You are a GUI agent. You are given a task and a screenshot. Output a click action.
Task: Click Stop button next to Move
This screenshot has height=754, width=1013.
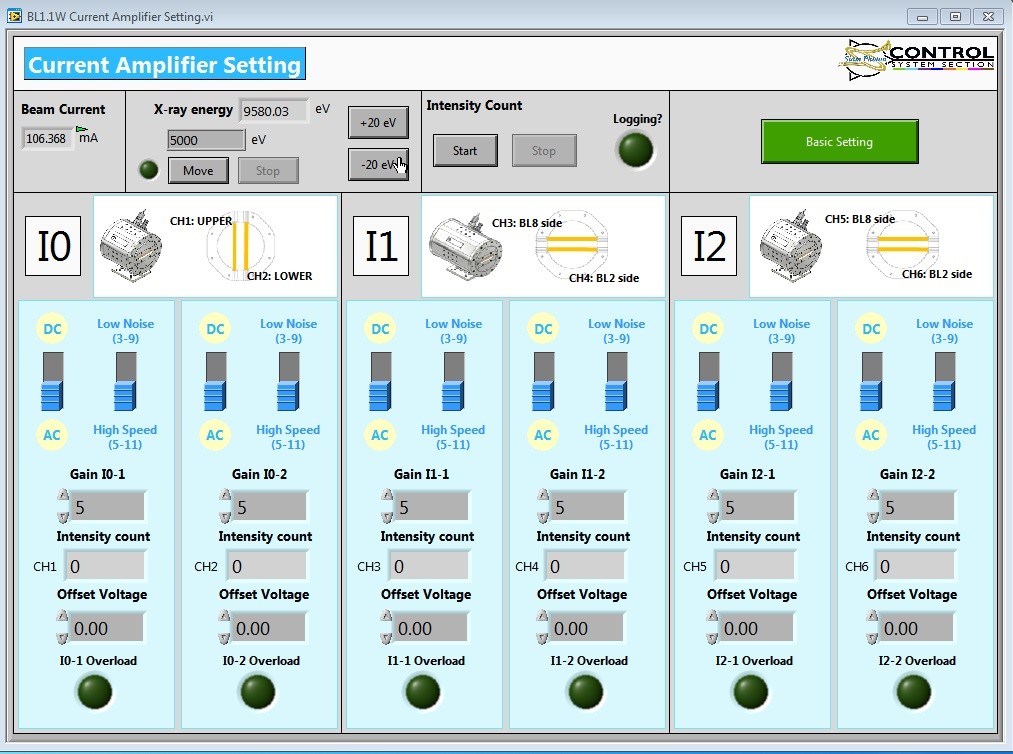point(267,171)
